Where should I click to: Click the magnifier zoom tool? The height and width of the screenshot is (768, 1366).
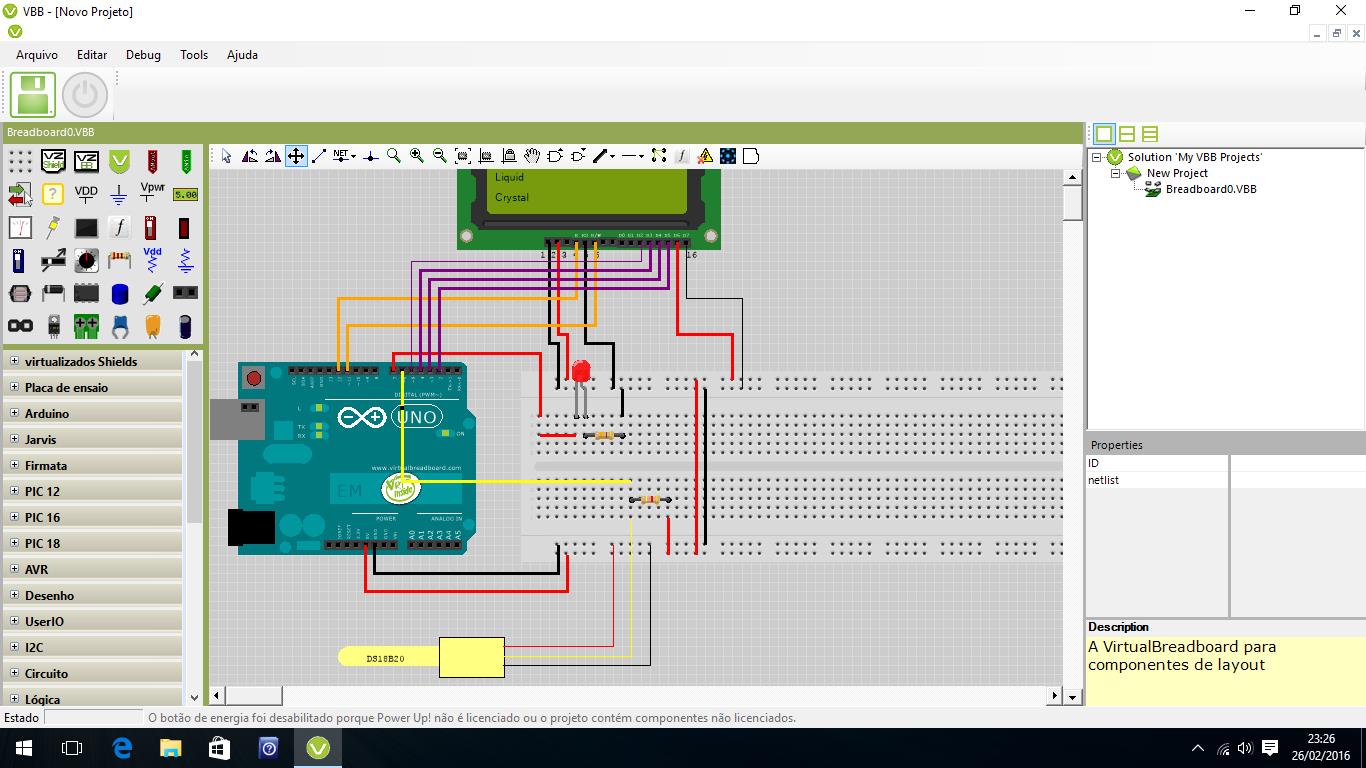point(394,156)
